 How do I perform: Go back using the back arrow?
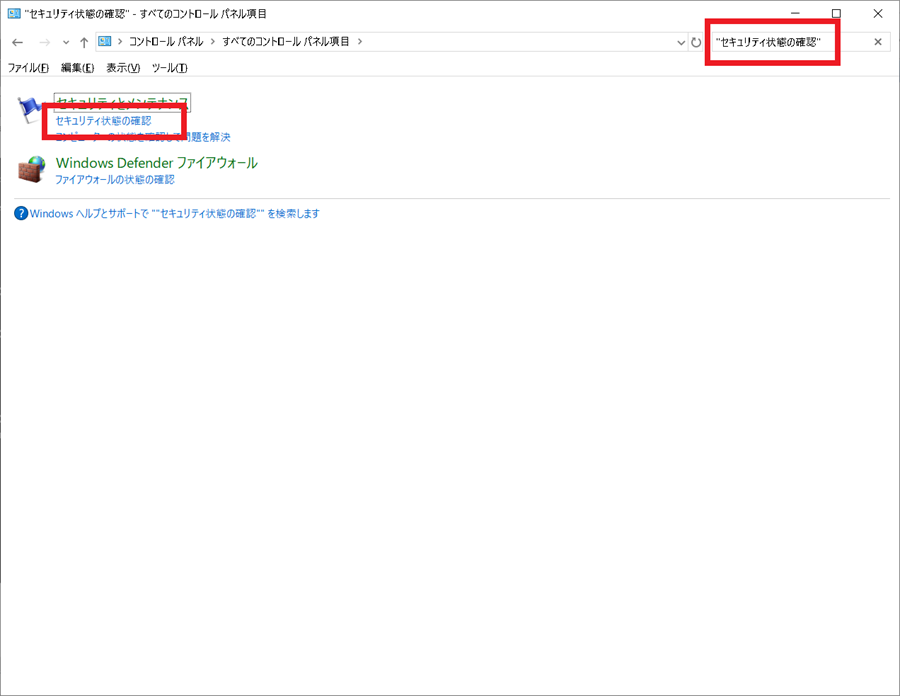tap(17, 42)
